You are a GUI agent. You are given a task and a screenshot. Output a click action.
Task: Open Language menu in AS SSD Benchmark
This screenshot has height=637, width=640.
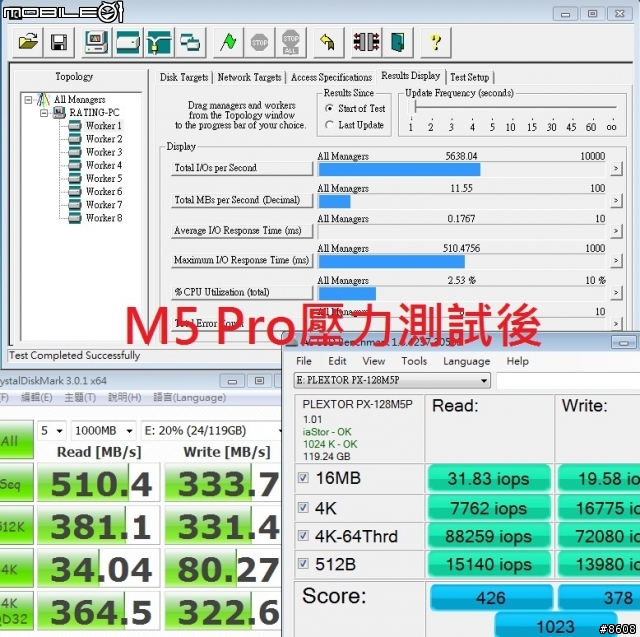467,361
